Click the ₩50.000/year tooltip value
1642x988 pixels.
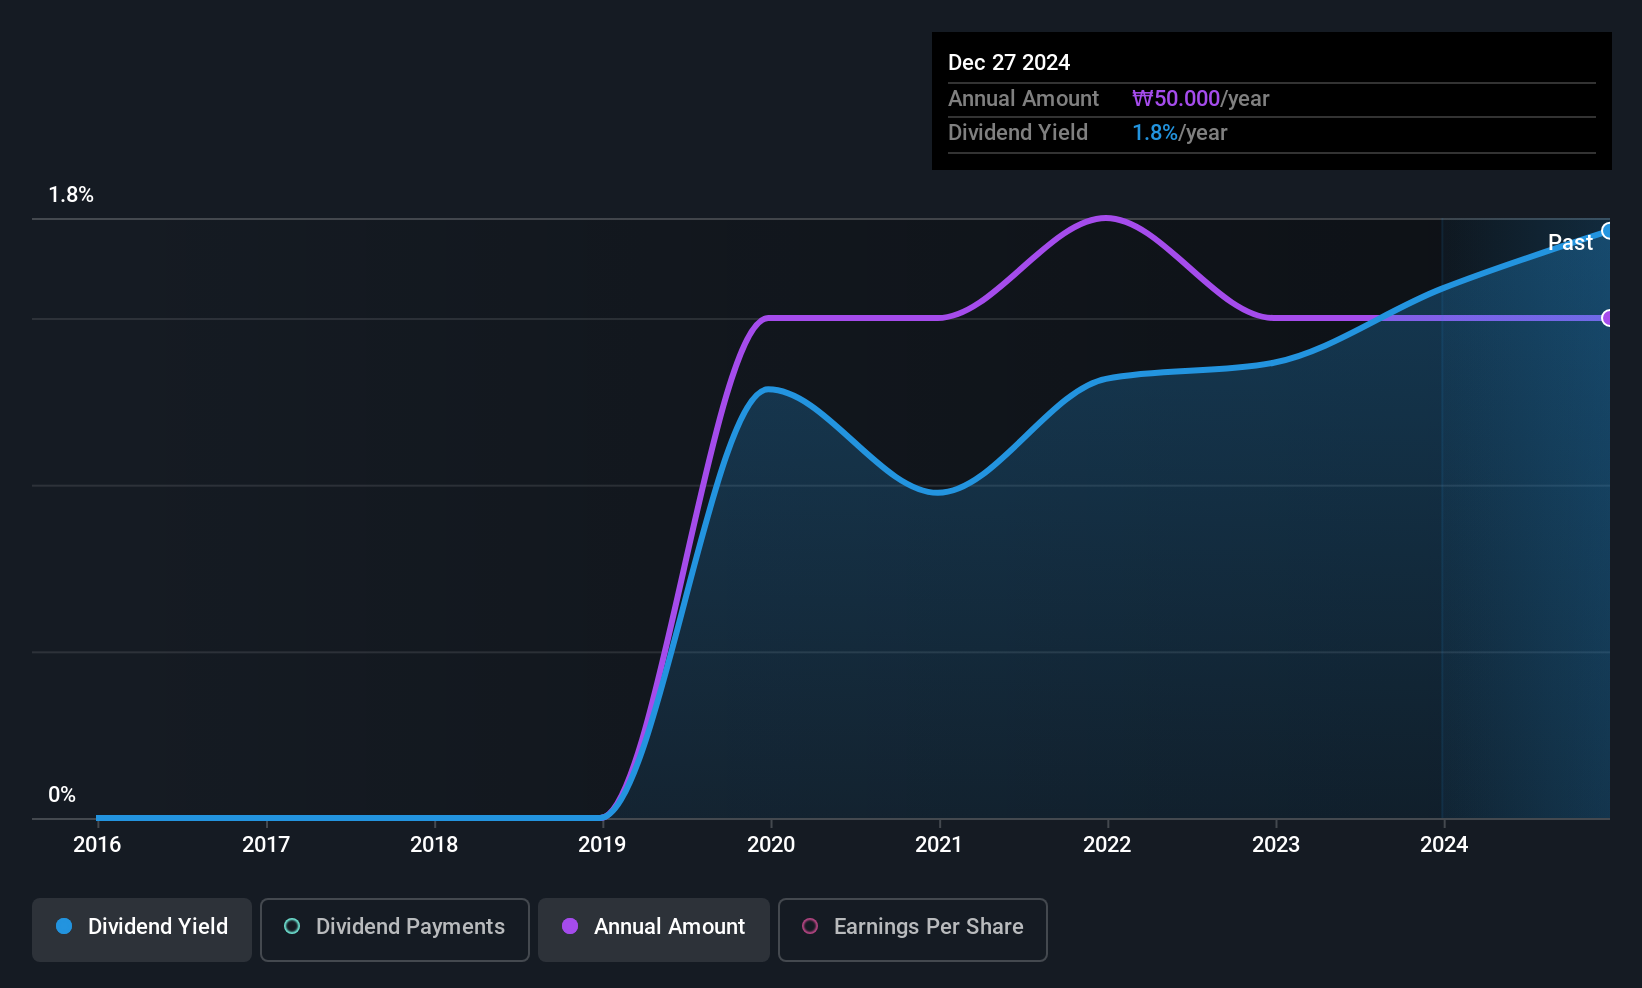(1200, 99)
